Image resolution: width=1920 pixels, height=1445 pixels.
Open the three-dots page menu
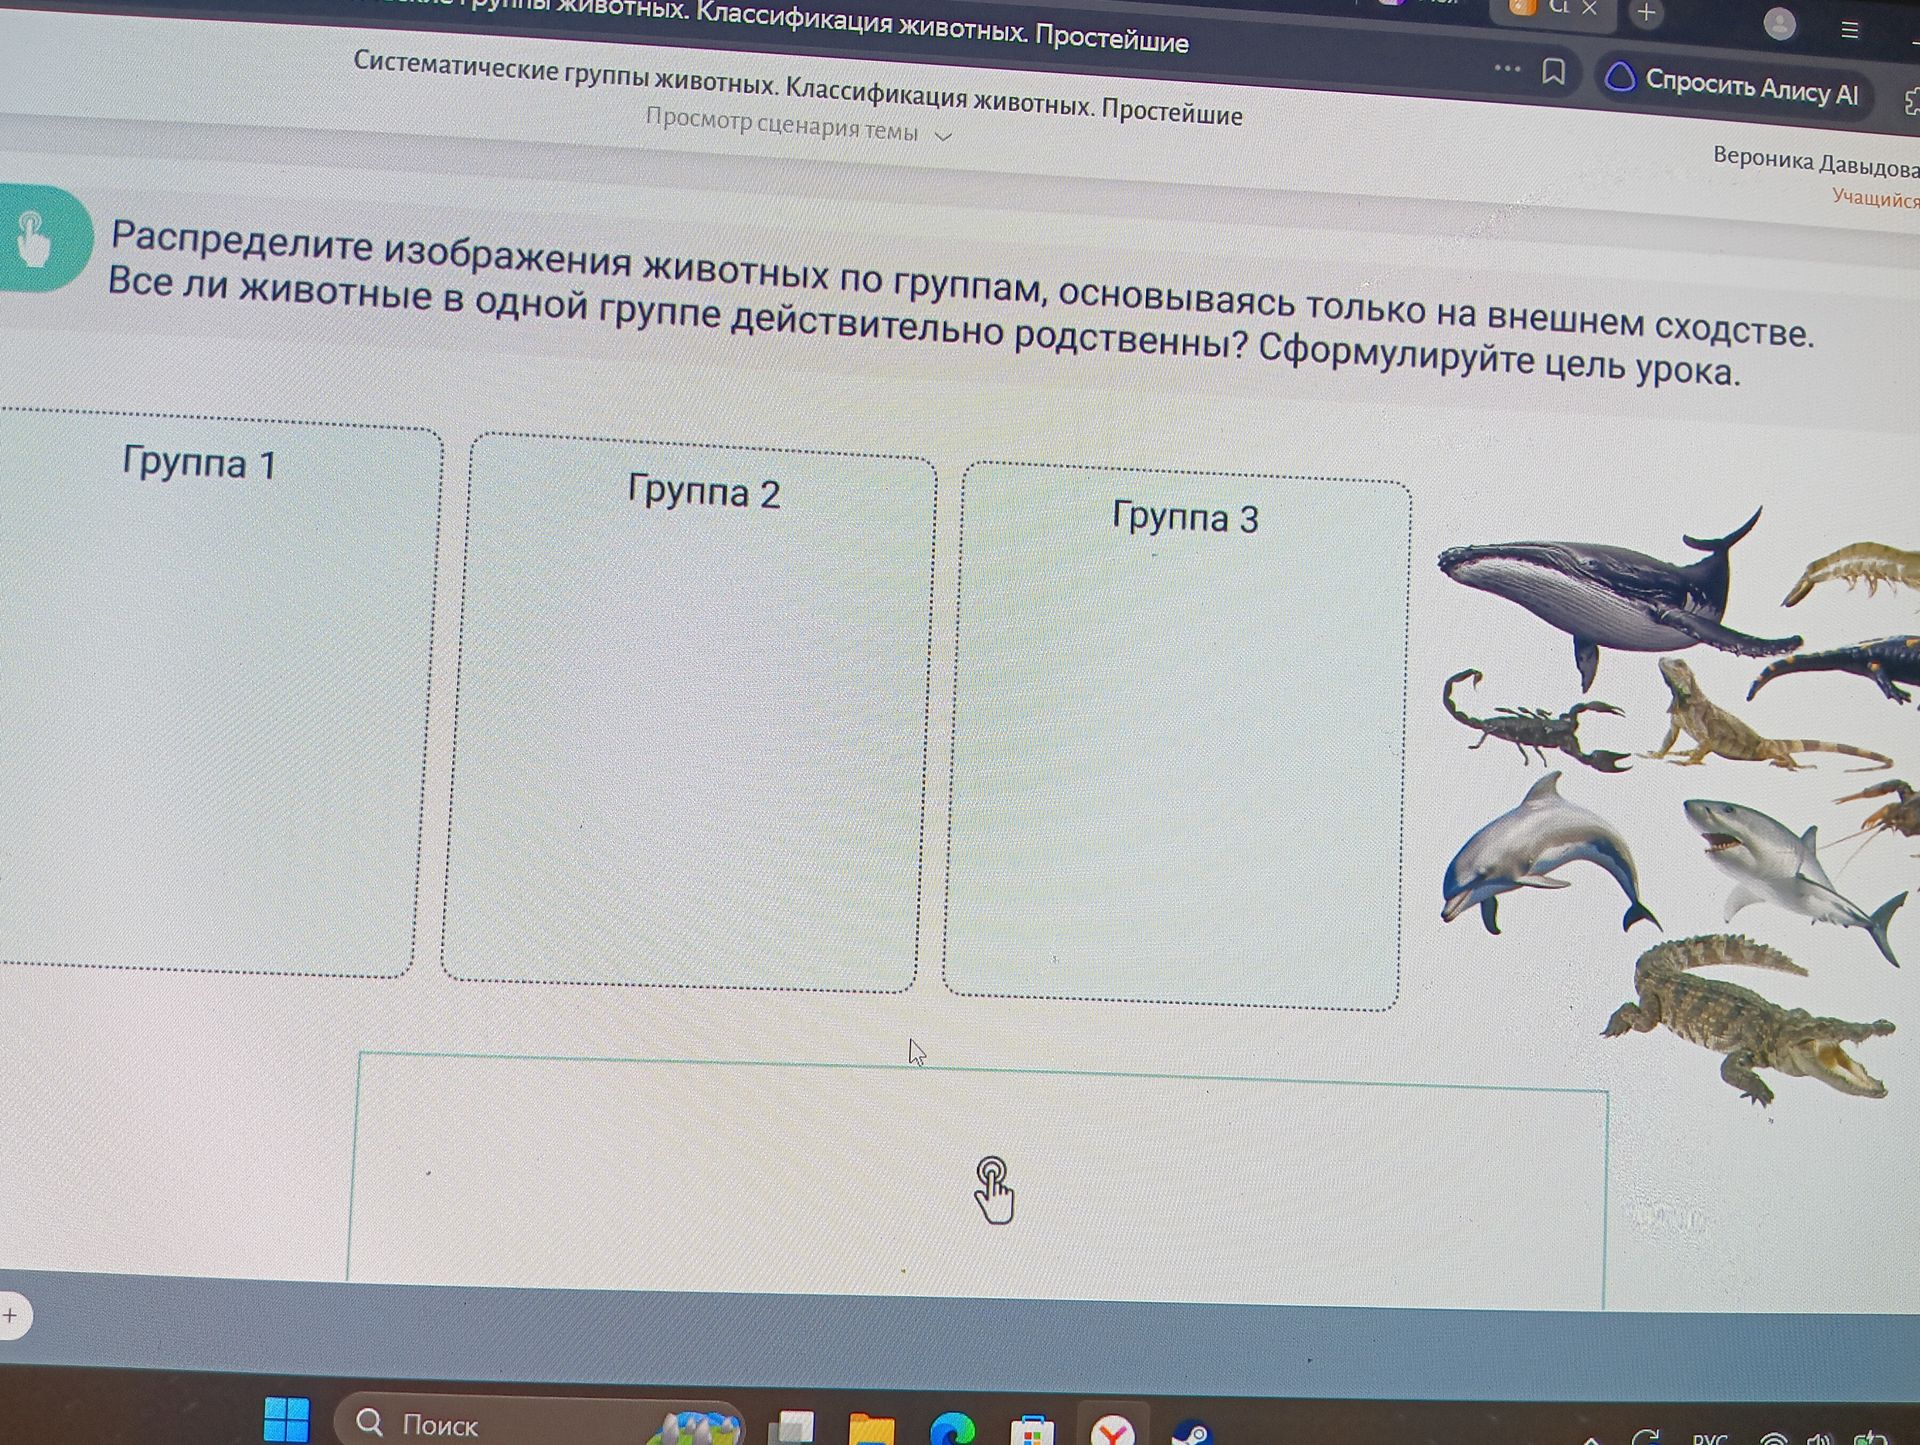coord(1507,68)
